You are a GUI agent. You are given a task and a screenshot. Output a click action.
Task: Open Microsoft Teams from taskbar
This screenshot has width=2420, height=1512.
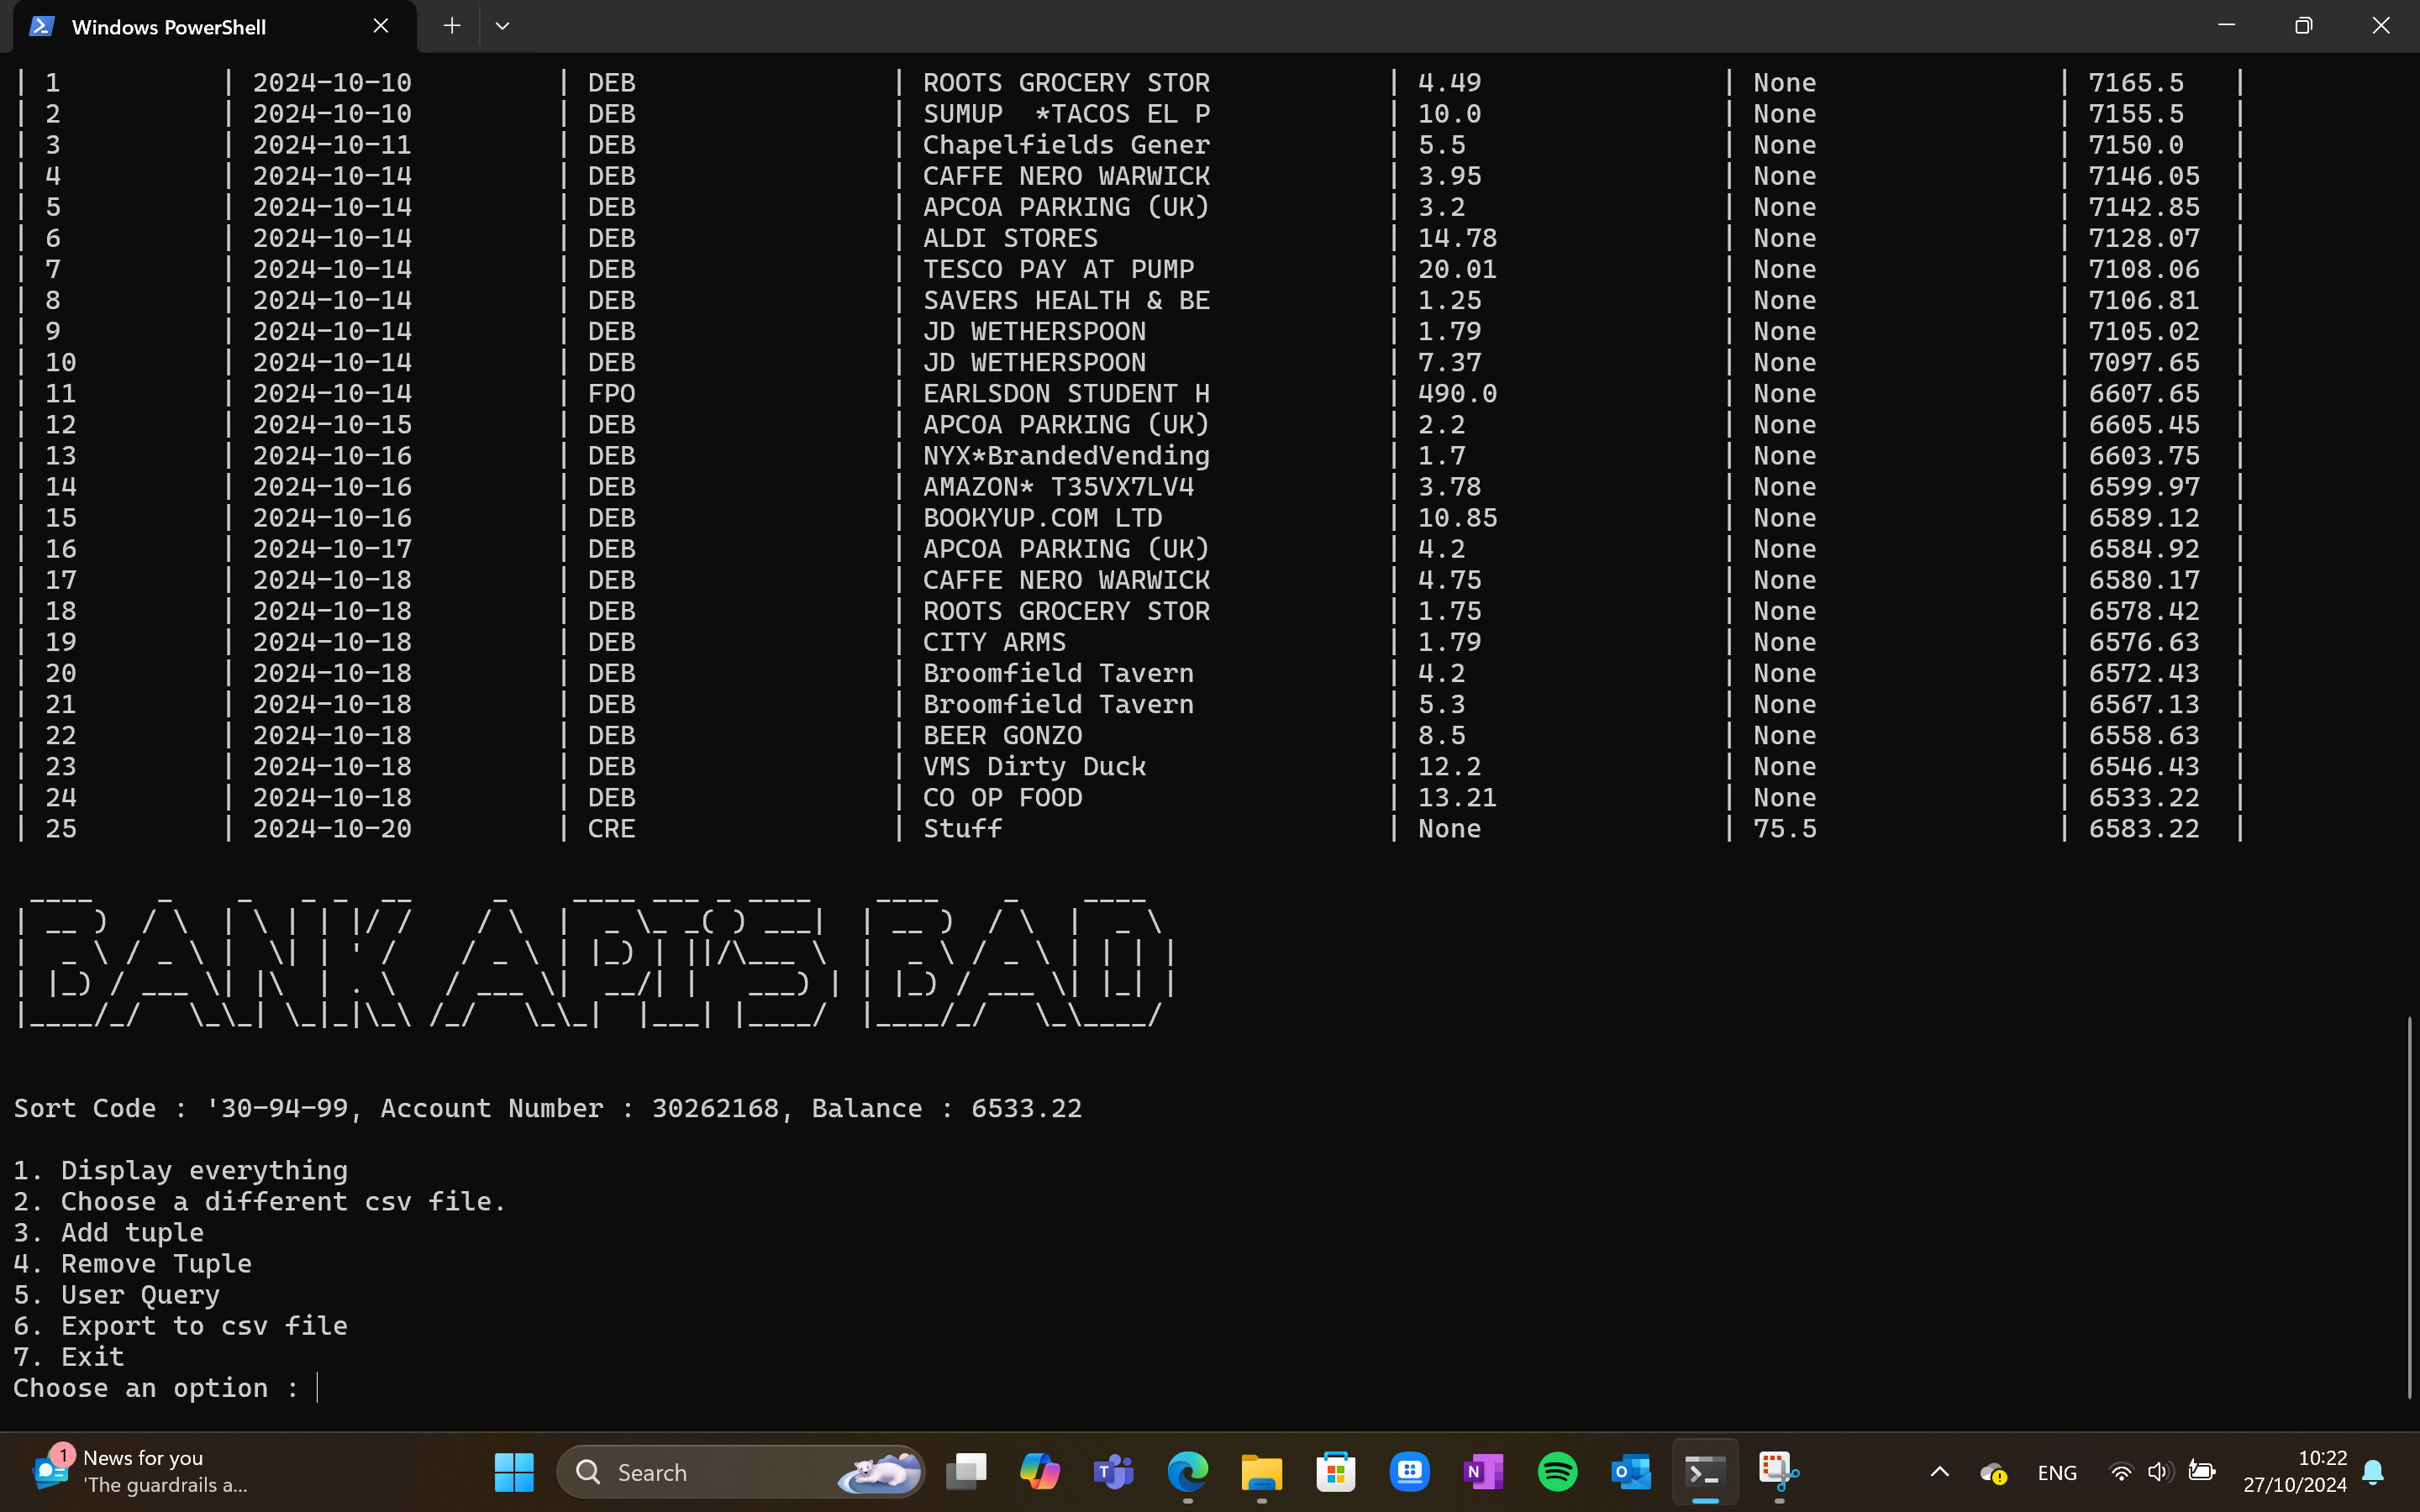(x=1113, y=1472)
